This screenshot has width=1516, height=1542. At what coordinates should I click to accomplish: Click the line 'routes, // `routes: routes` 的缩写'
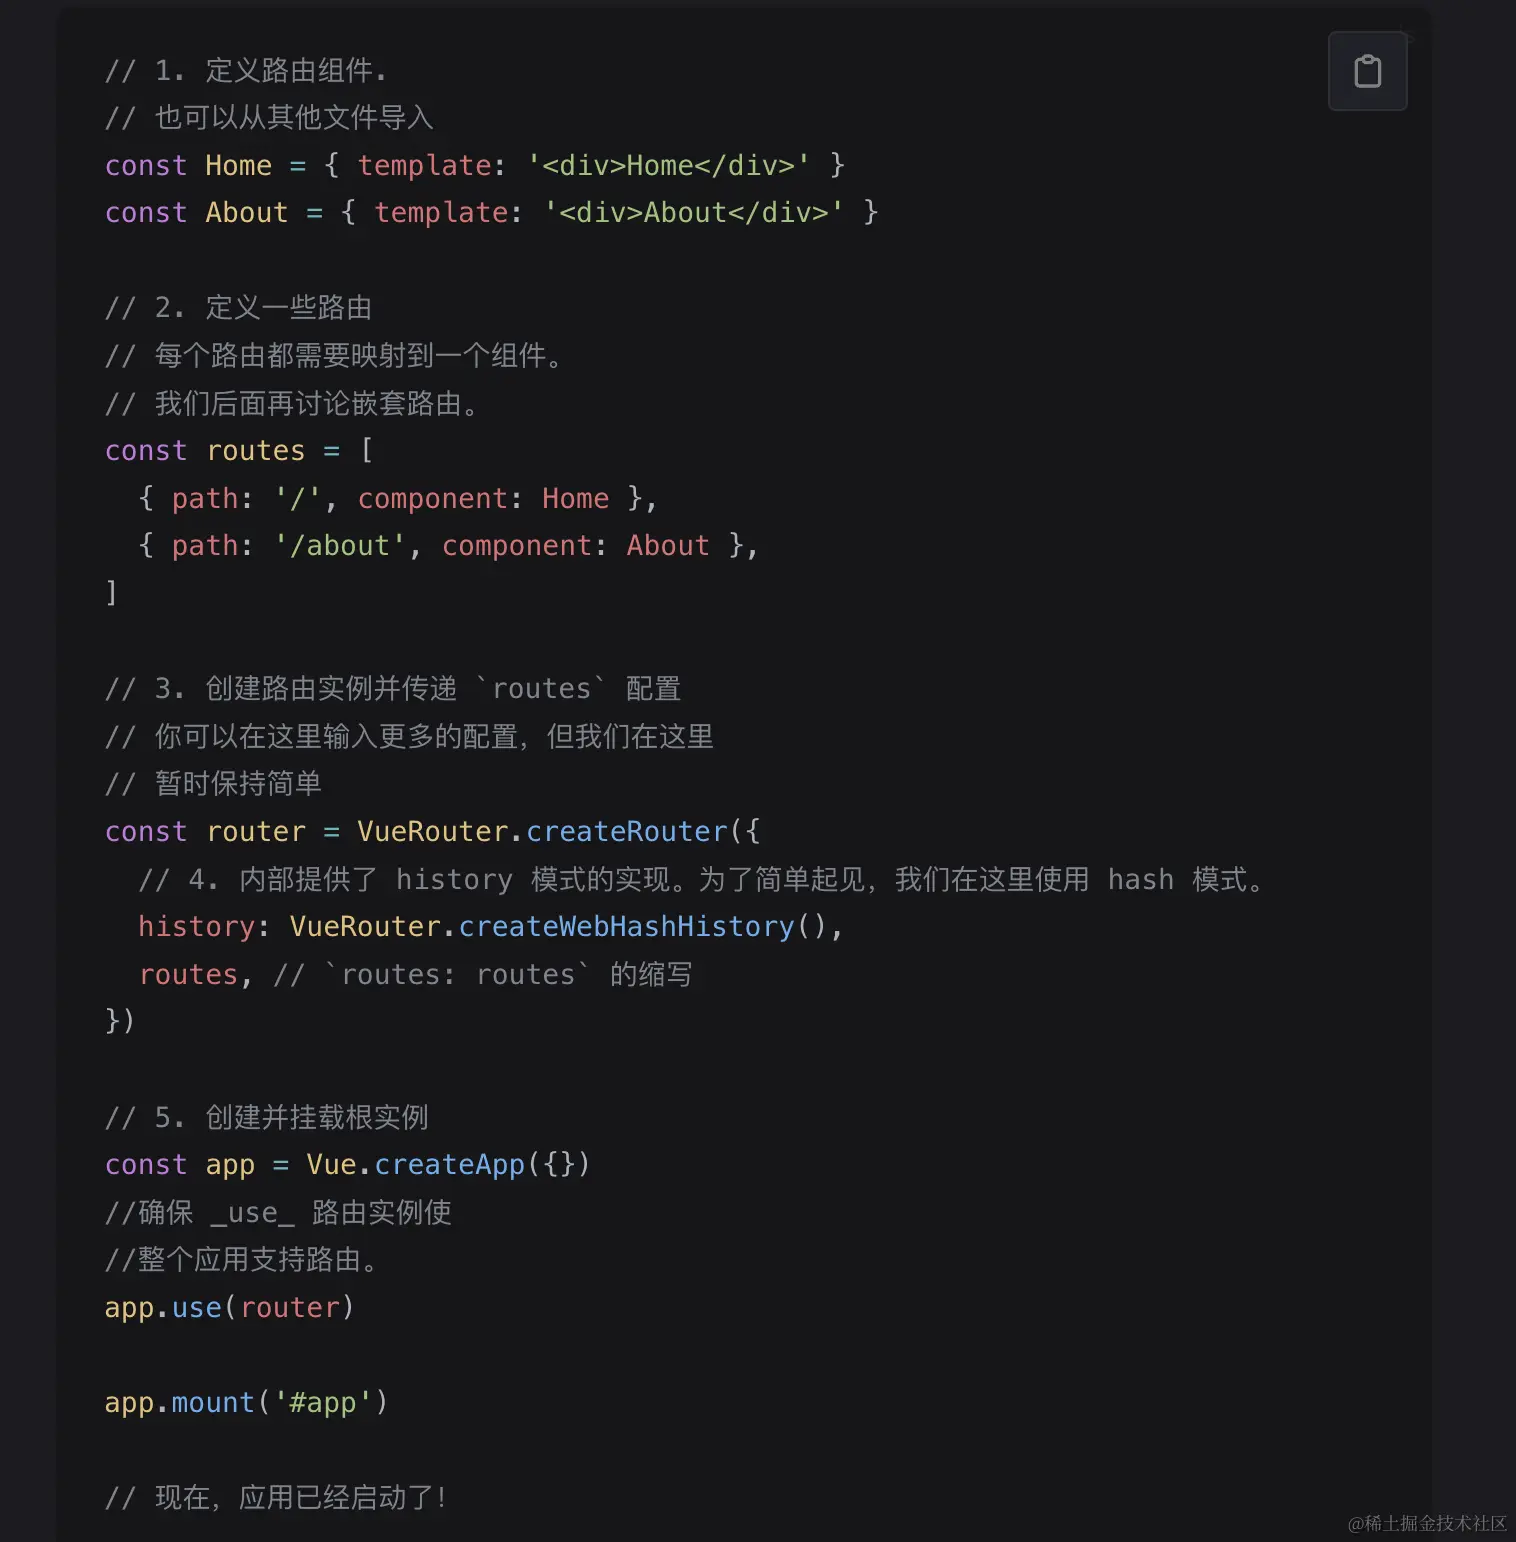415,975
